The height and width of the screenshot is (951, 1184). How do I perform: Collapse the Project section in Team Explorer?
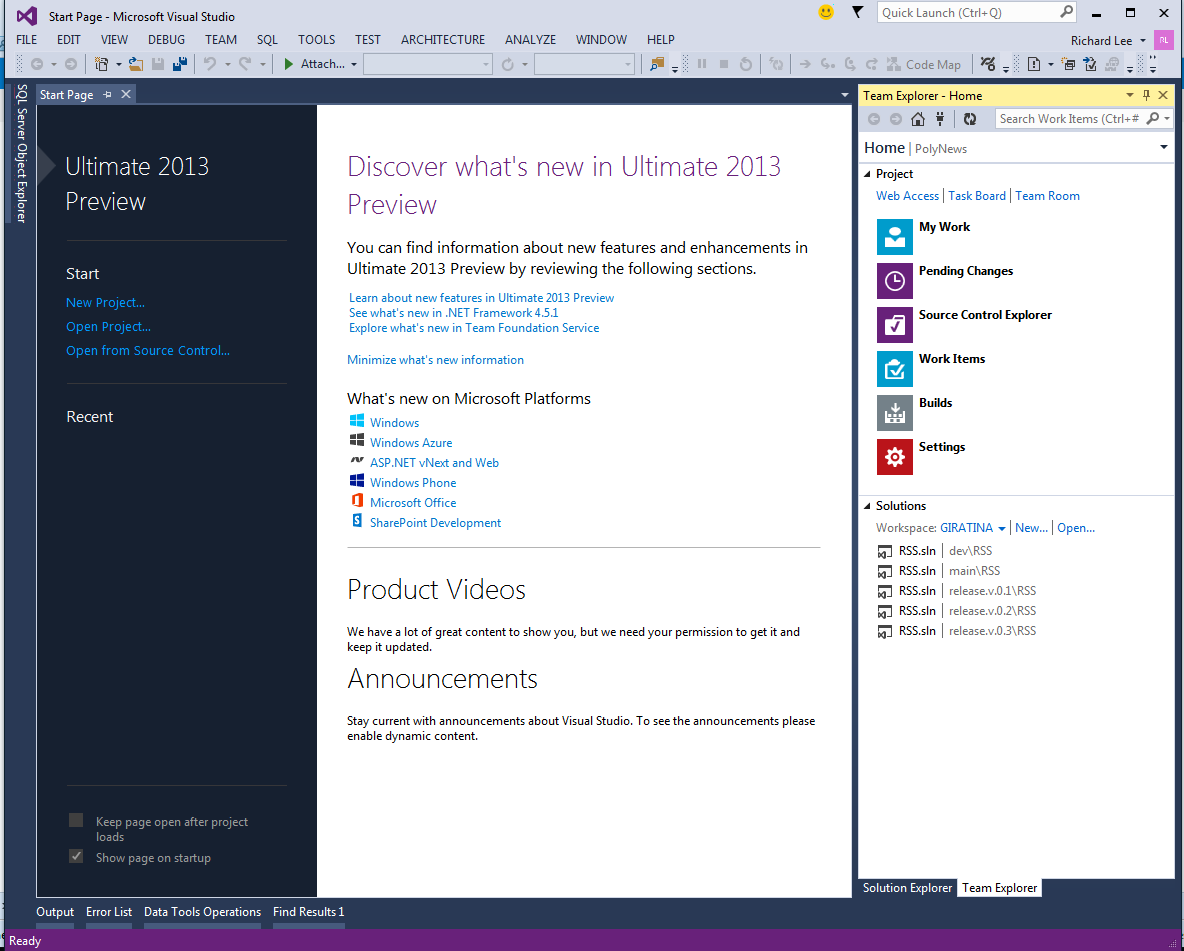coord(868,174)
